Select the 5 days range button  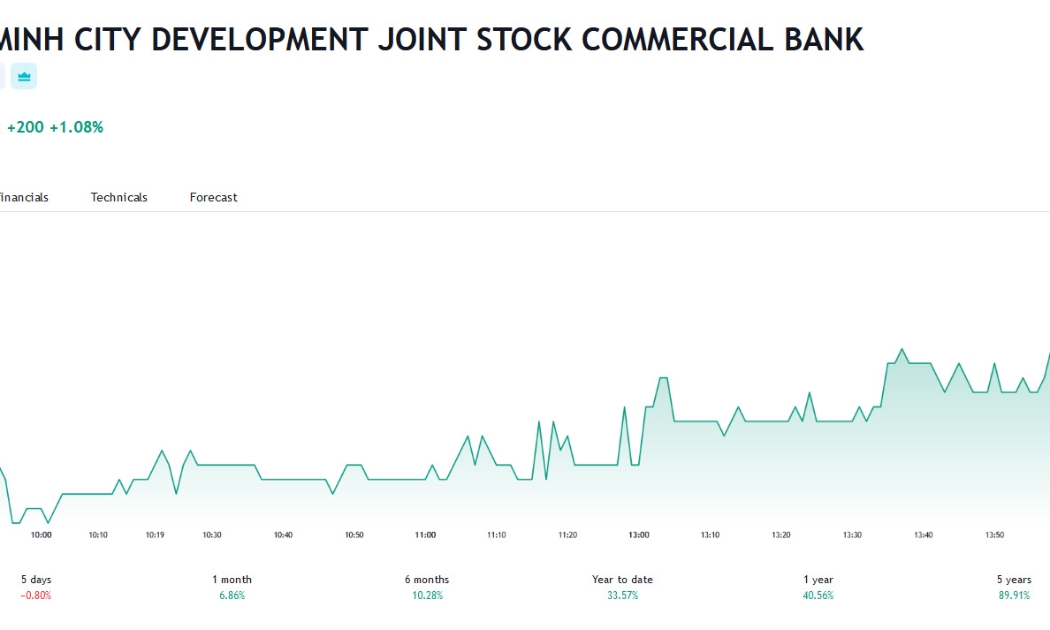(36, 587)
